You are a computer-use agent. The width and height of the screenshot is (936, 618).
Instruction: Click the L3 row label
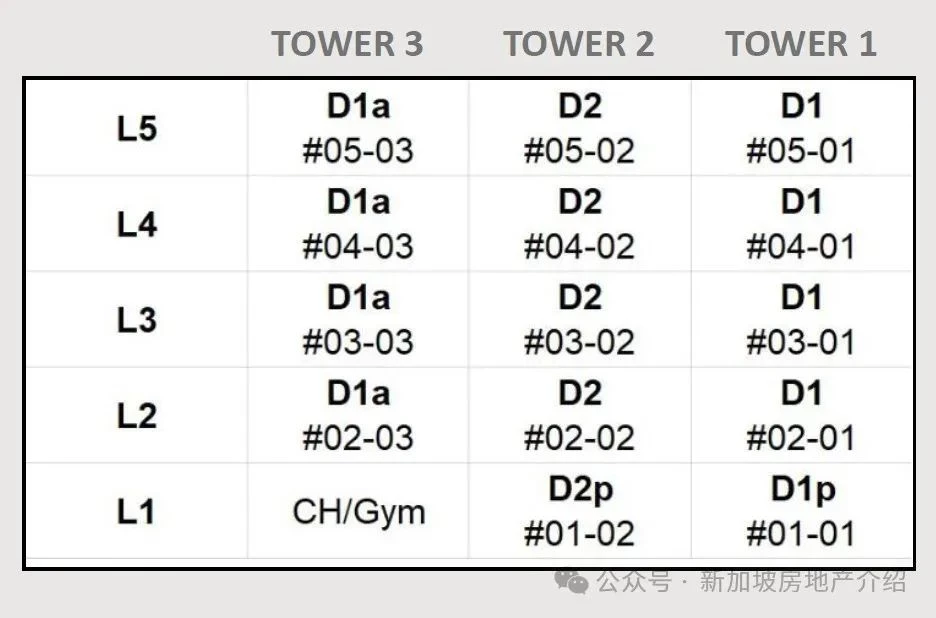pyautogui.click(x=137, y=320)
